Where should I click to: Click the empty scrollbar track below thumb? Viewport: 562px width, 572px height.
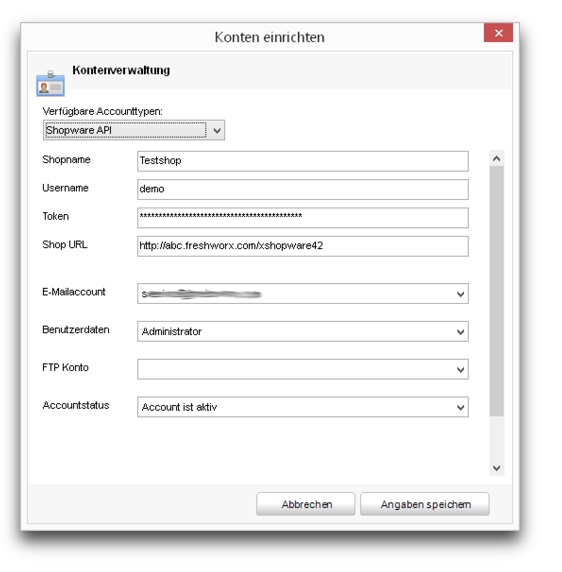(496, 438)
